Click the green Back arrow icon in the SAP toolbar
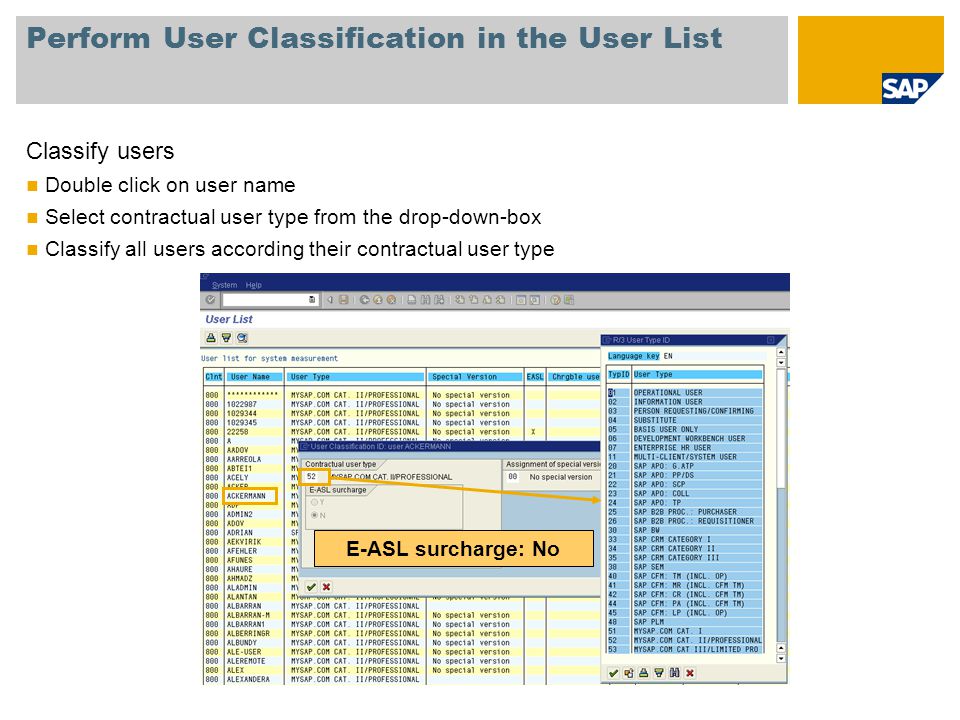Viewport: 960px width, 720px height. 365,300
